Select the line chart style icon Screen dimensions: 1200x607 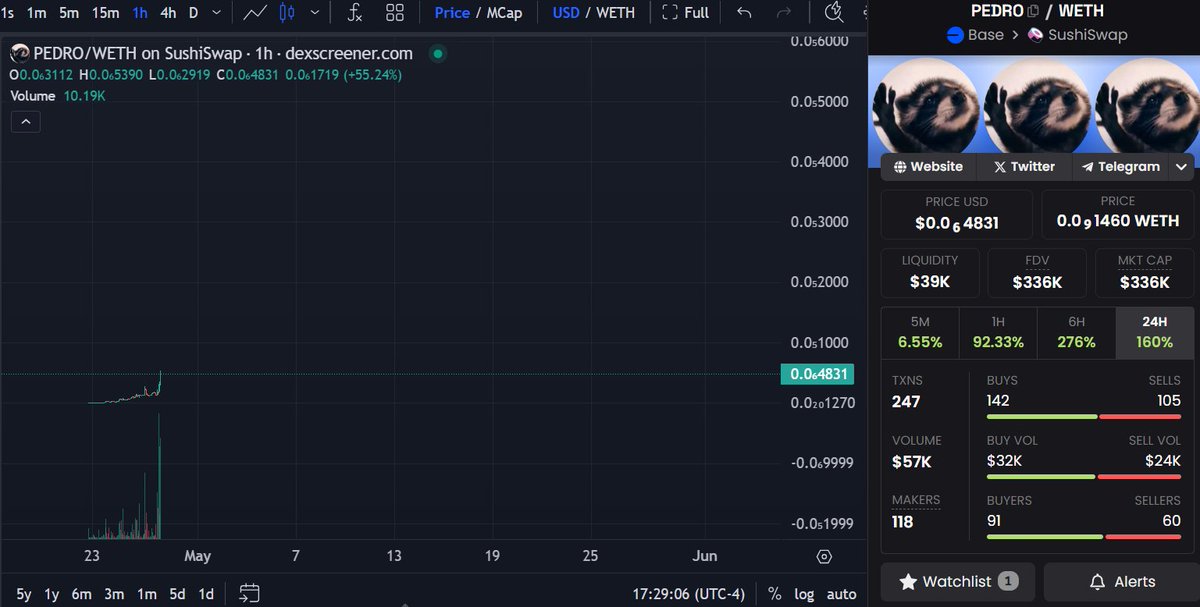[x=255, y=12]
